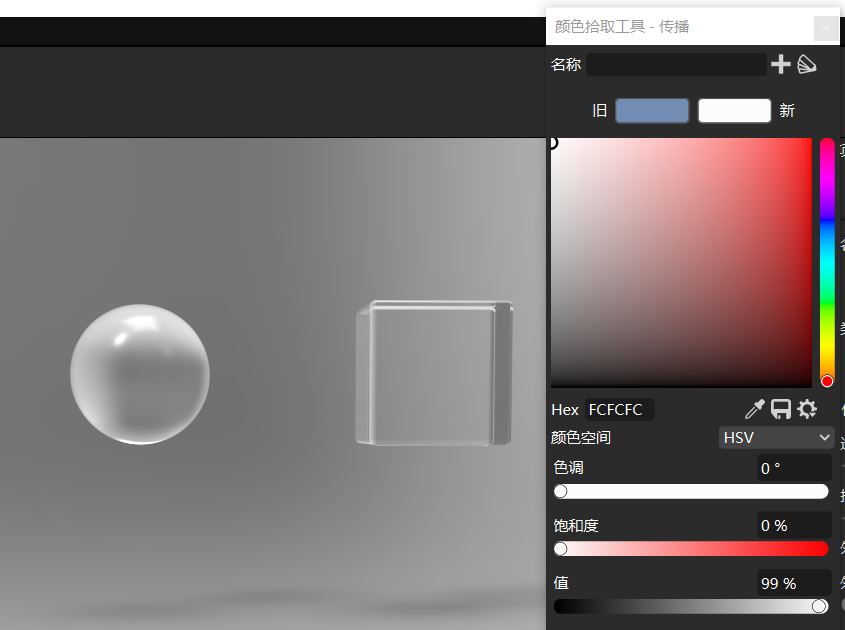Close the color picker dialog
The width and height of the screenshot is (845, 630).
tap(826, 28)
